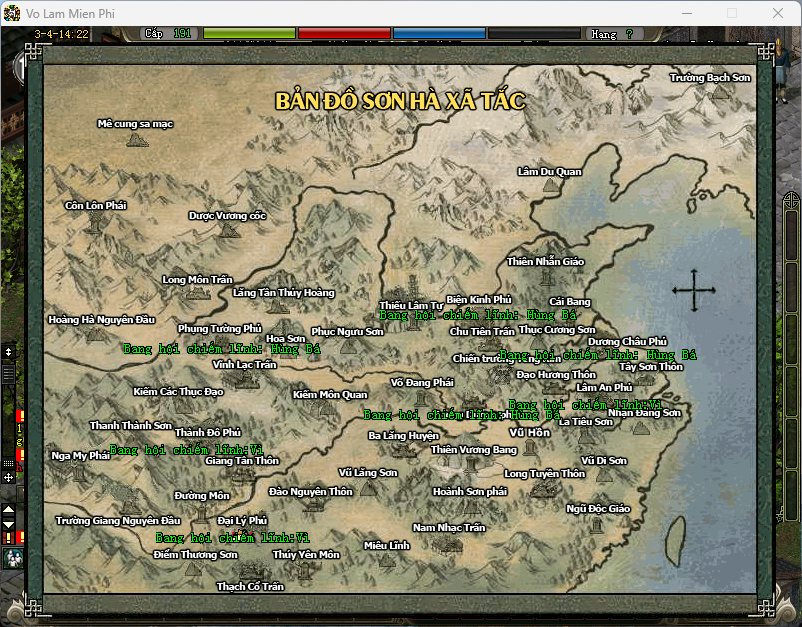Image resolution: width=802 pixels, height=627 pixels.
Task: Click the Đại Lý Phủ city label
Action: click(242, 520)
